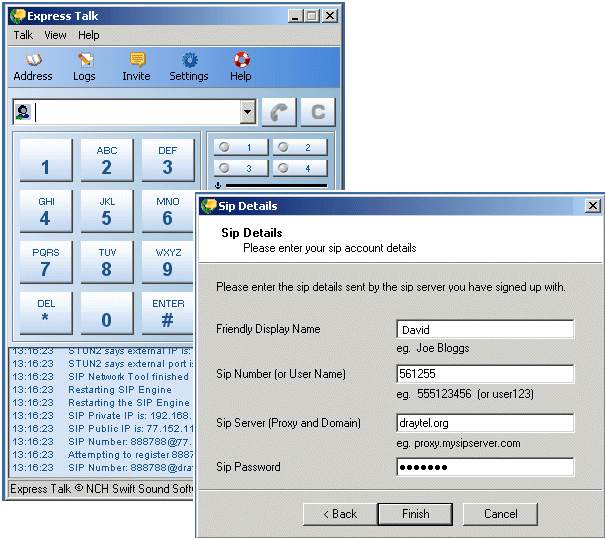Click the Back button in Sip Details

point(340,514)
